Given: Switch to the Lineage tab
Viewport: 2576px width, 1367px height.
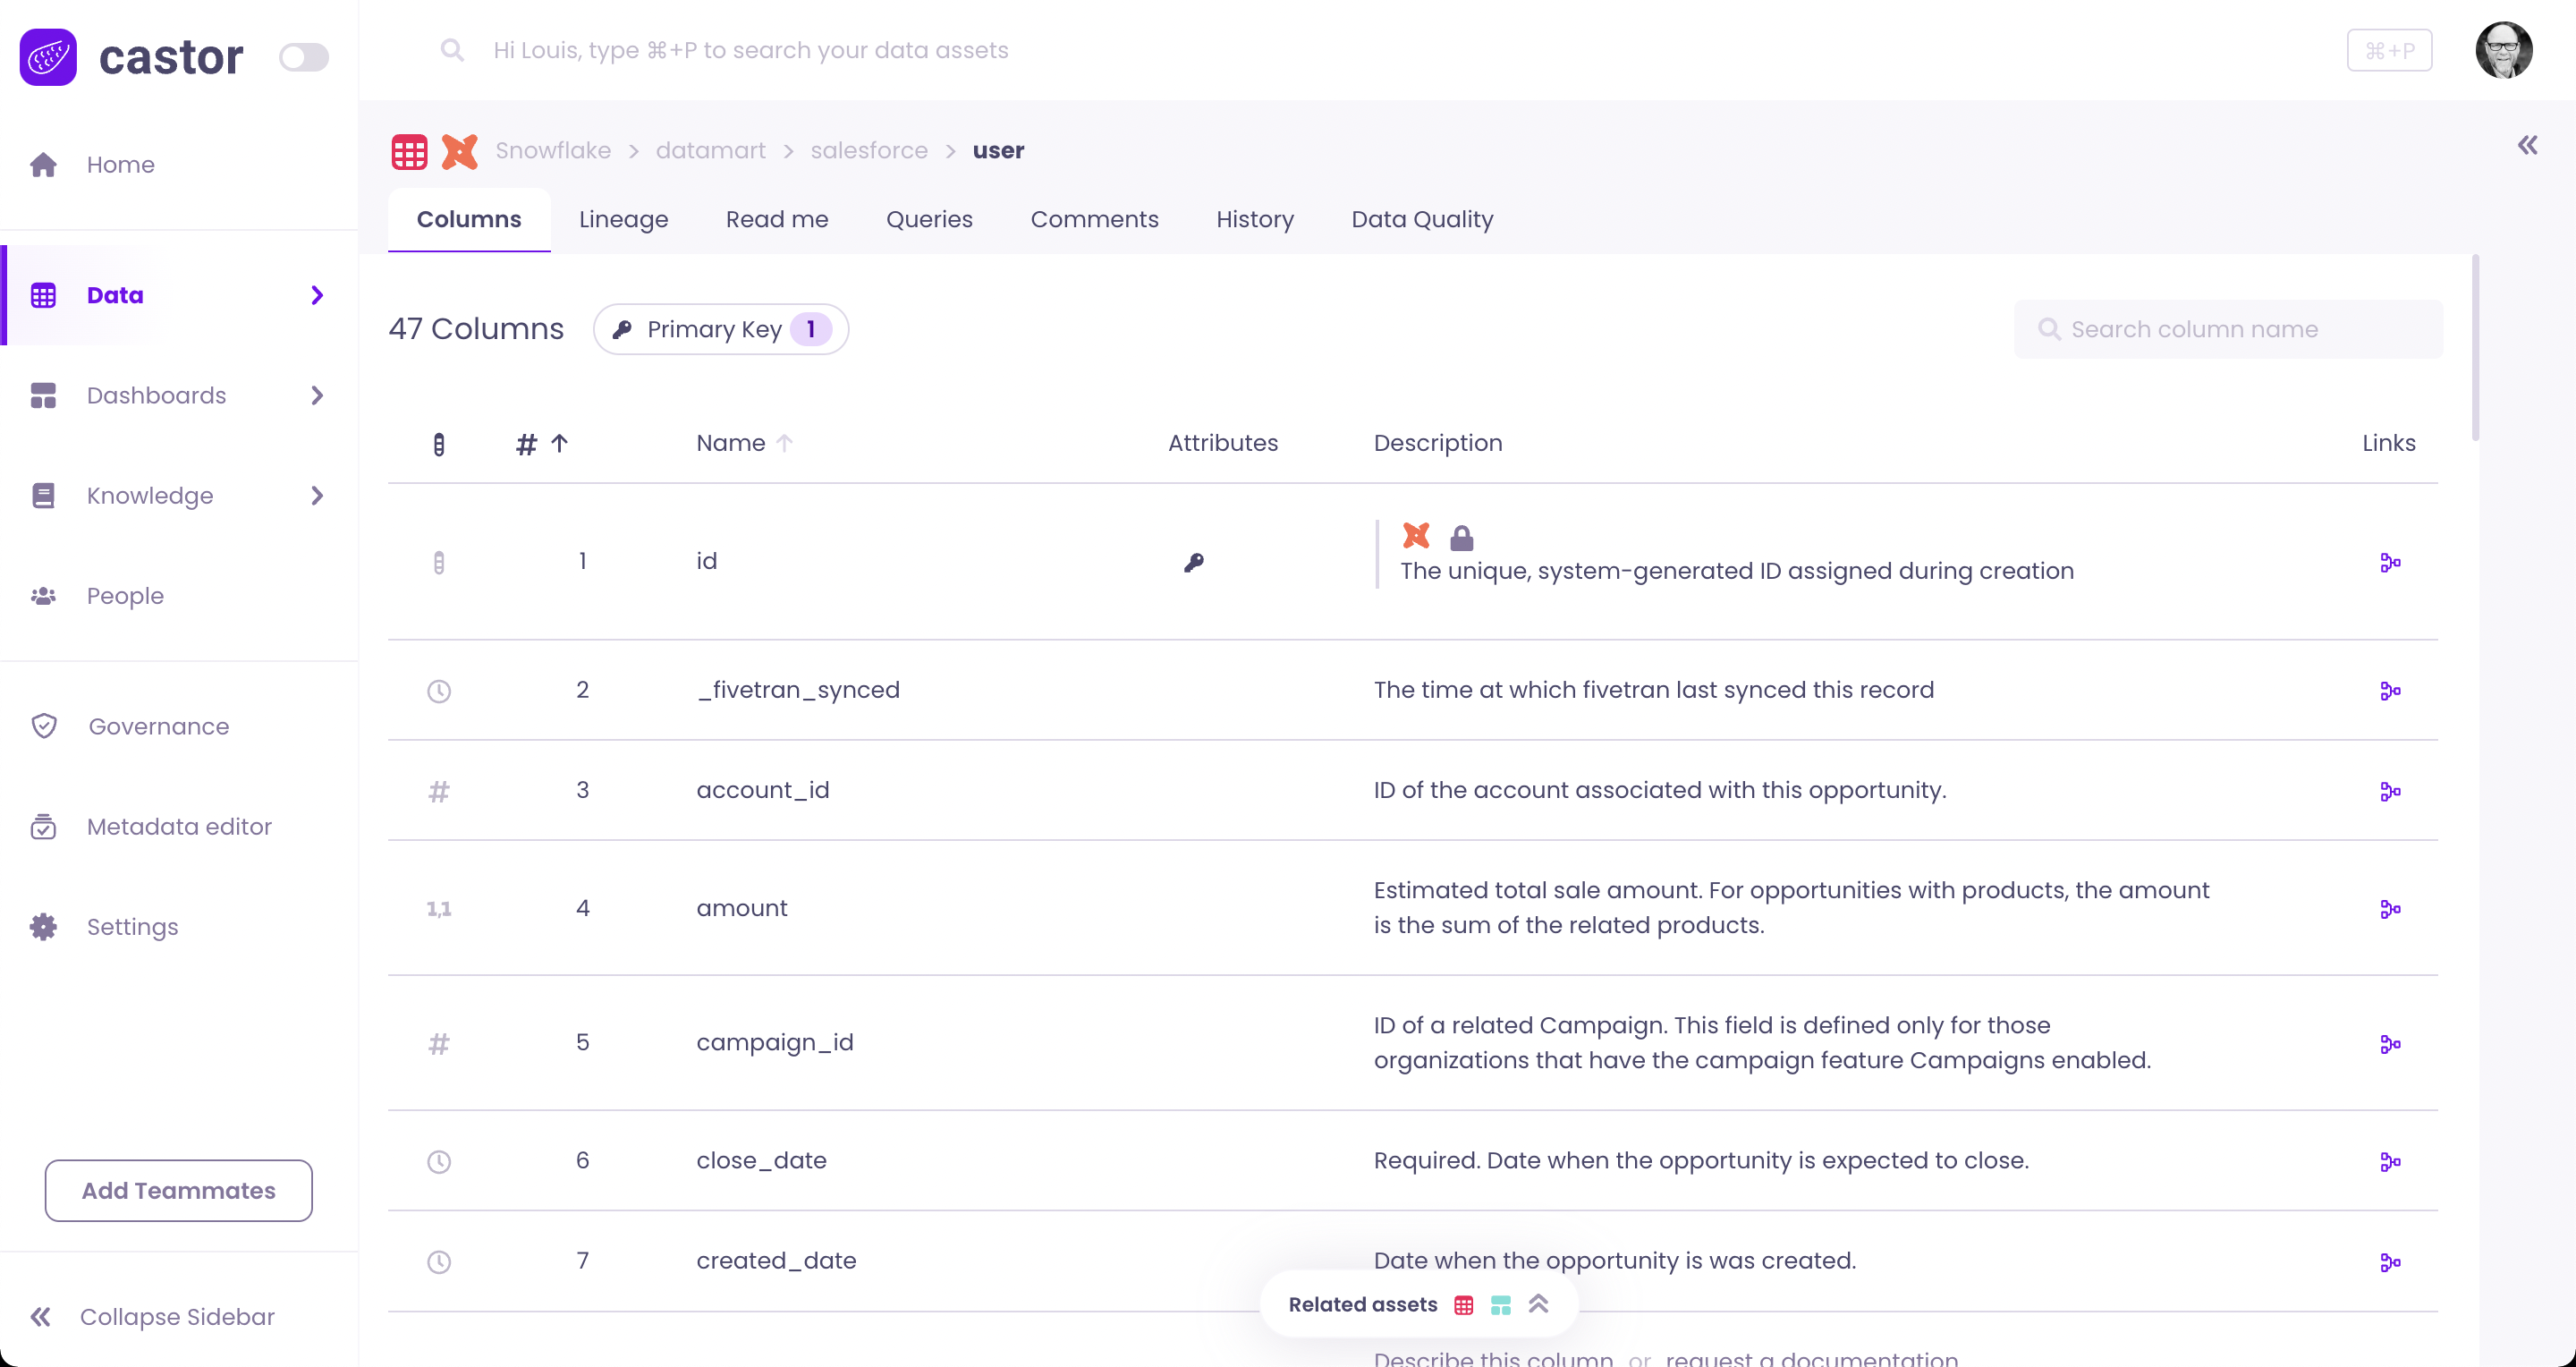Looking at the screenshot, I should (623, 219).
